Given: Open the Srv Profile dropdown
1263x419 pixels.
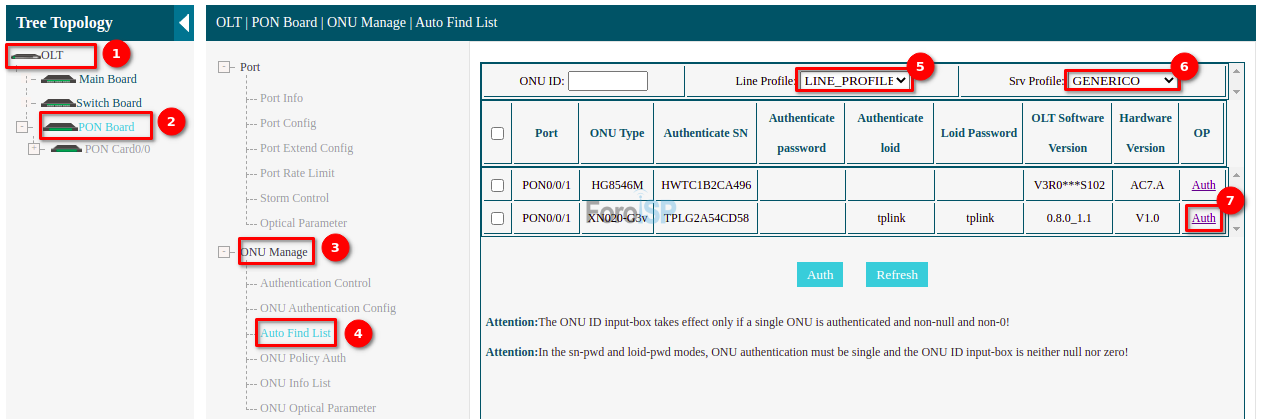Looking at the screenshot, I should 1121,80.
